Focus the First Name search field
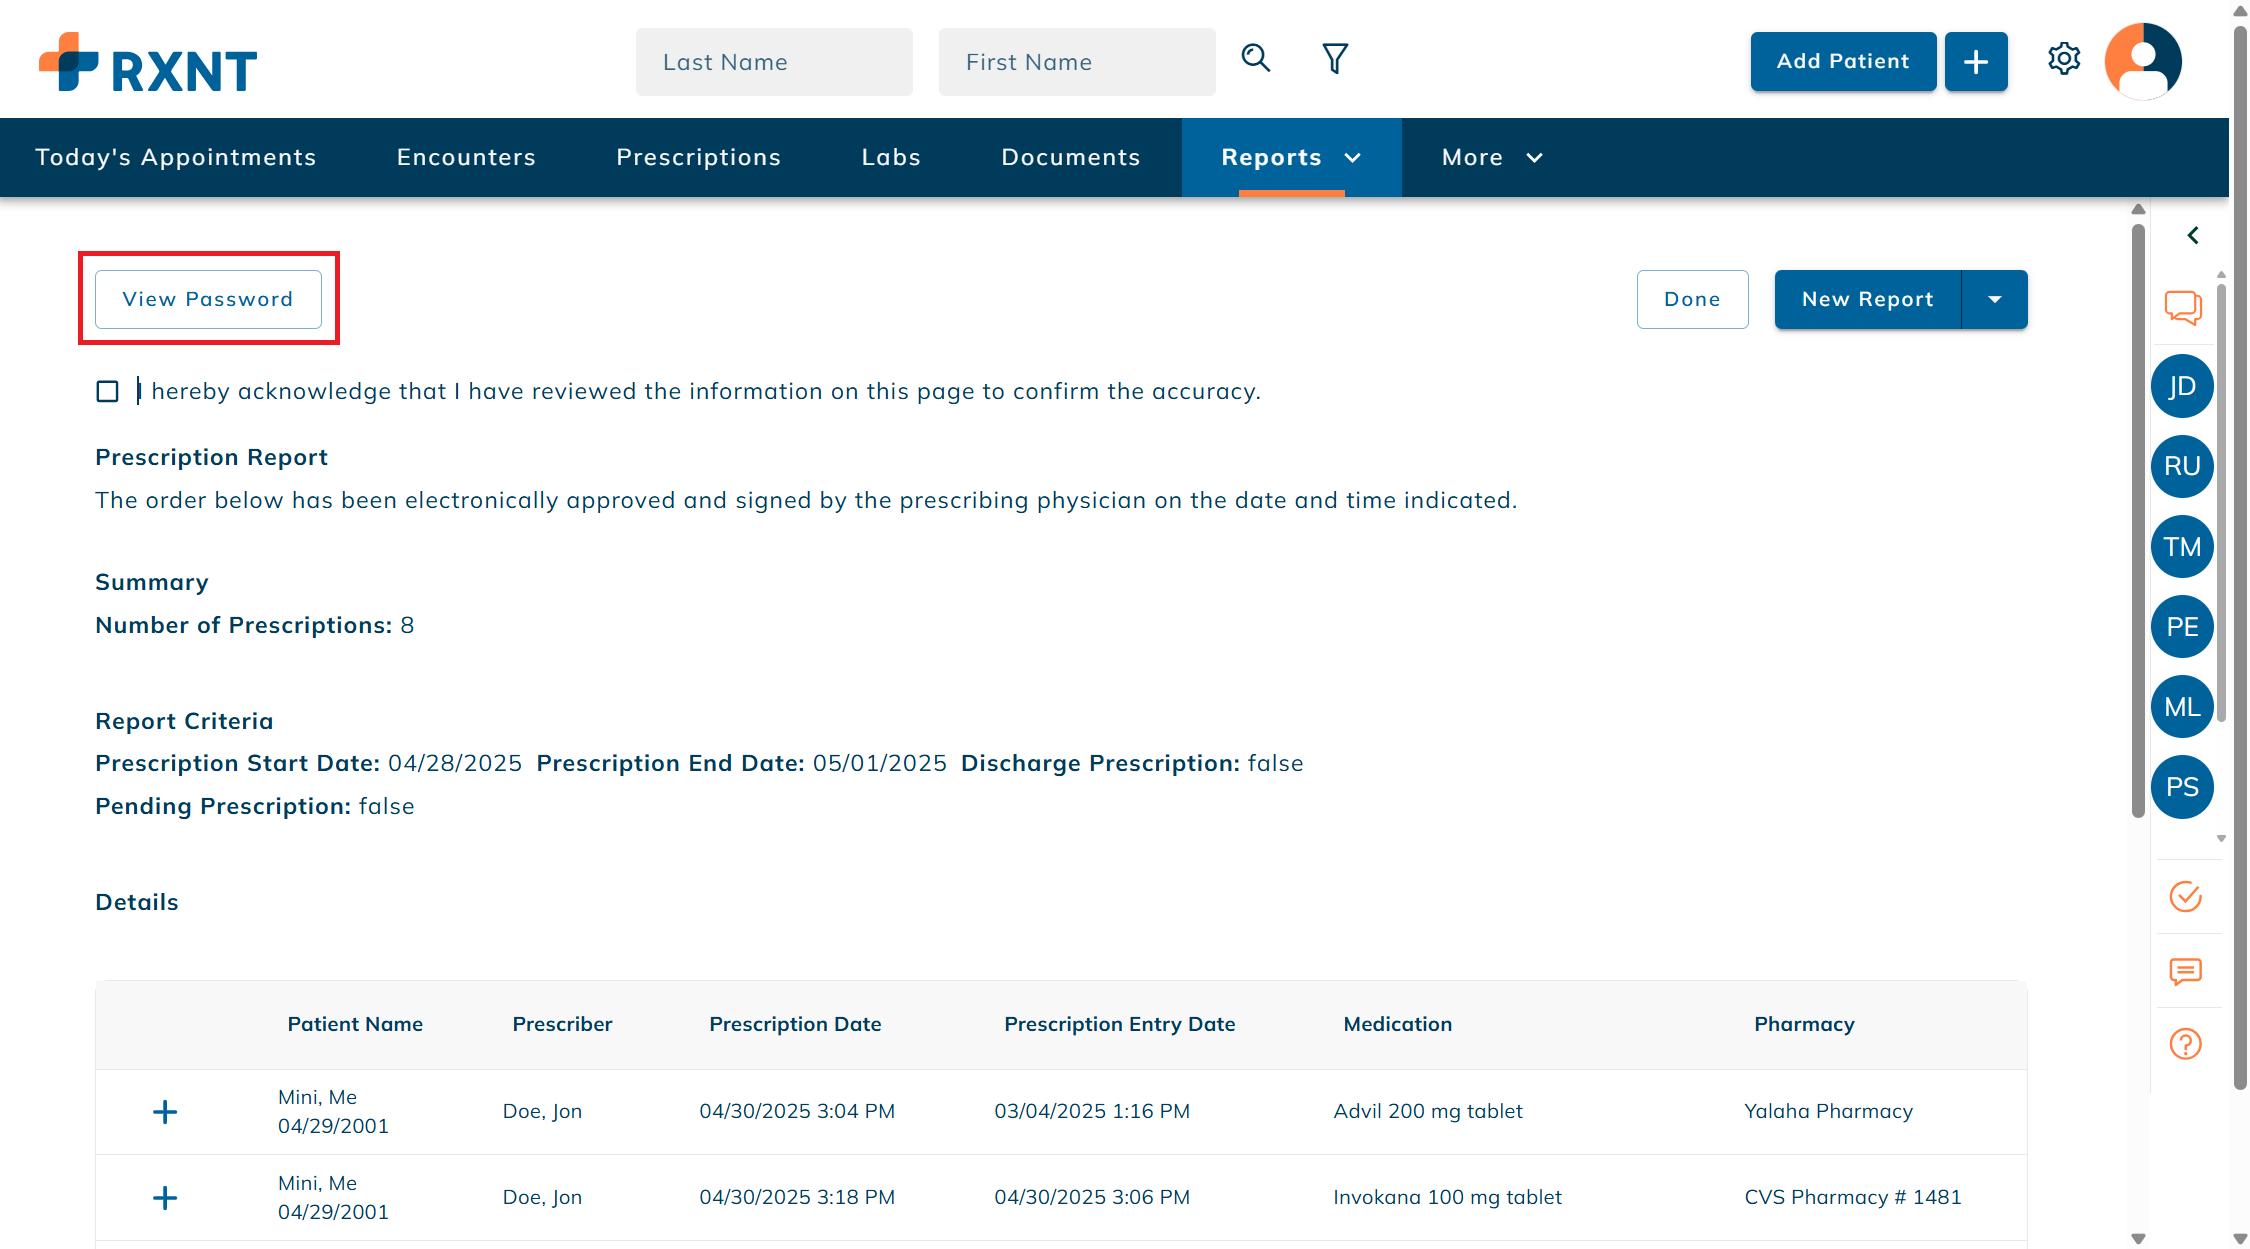The image size is (2250, 1249). (x=1077, y=62)
